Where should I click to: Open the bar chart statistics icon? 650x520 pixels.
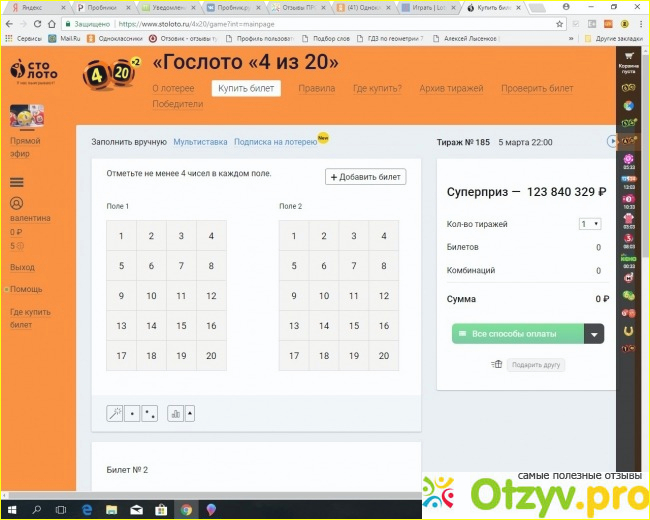click(x=175, y=413)
